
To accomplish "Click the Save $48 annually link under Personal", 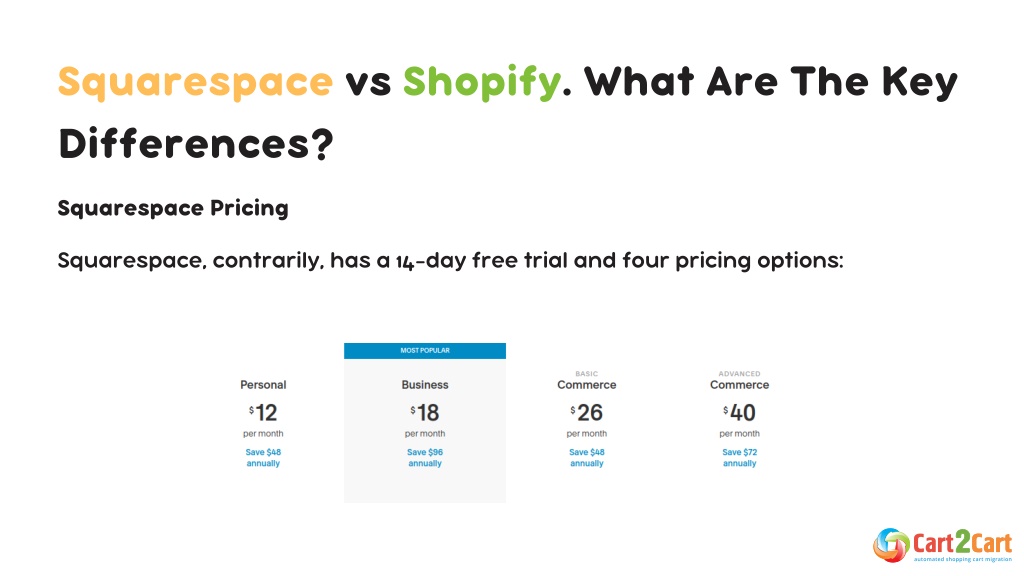I will [x=263, y=457].
